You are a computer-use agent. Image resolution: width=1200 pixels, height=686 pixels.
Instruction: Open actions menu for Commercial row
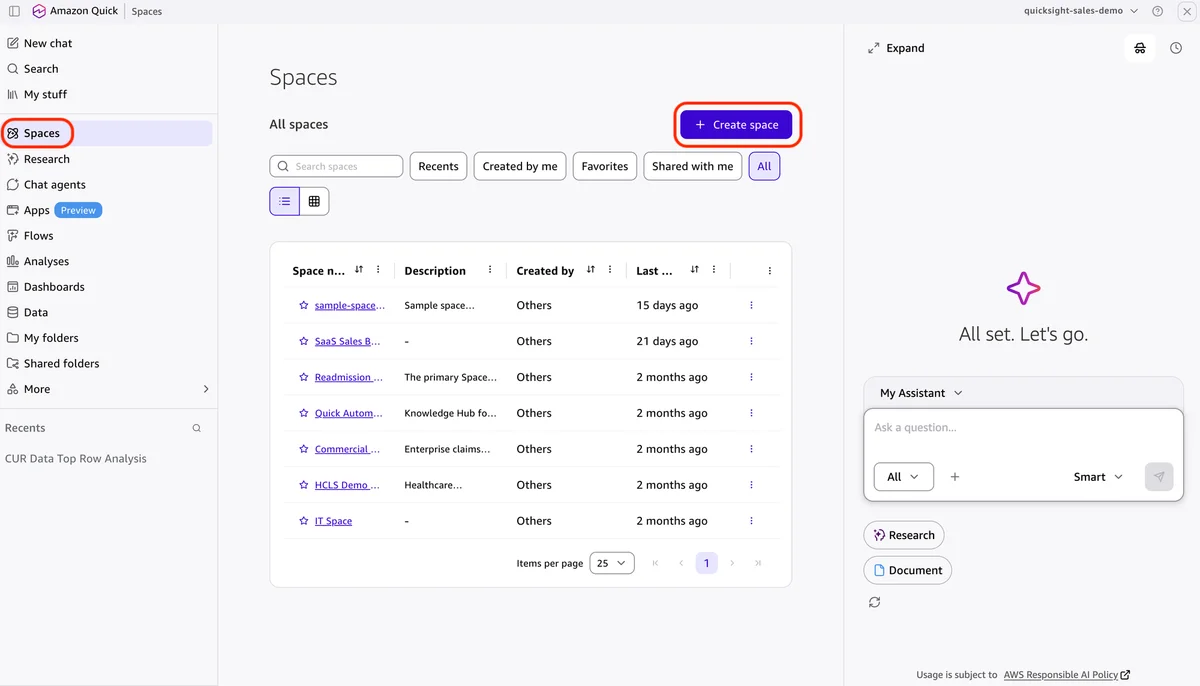[751, 449]
